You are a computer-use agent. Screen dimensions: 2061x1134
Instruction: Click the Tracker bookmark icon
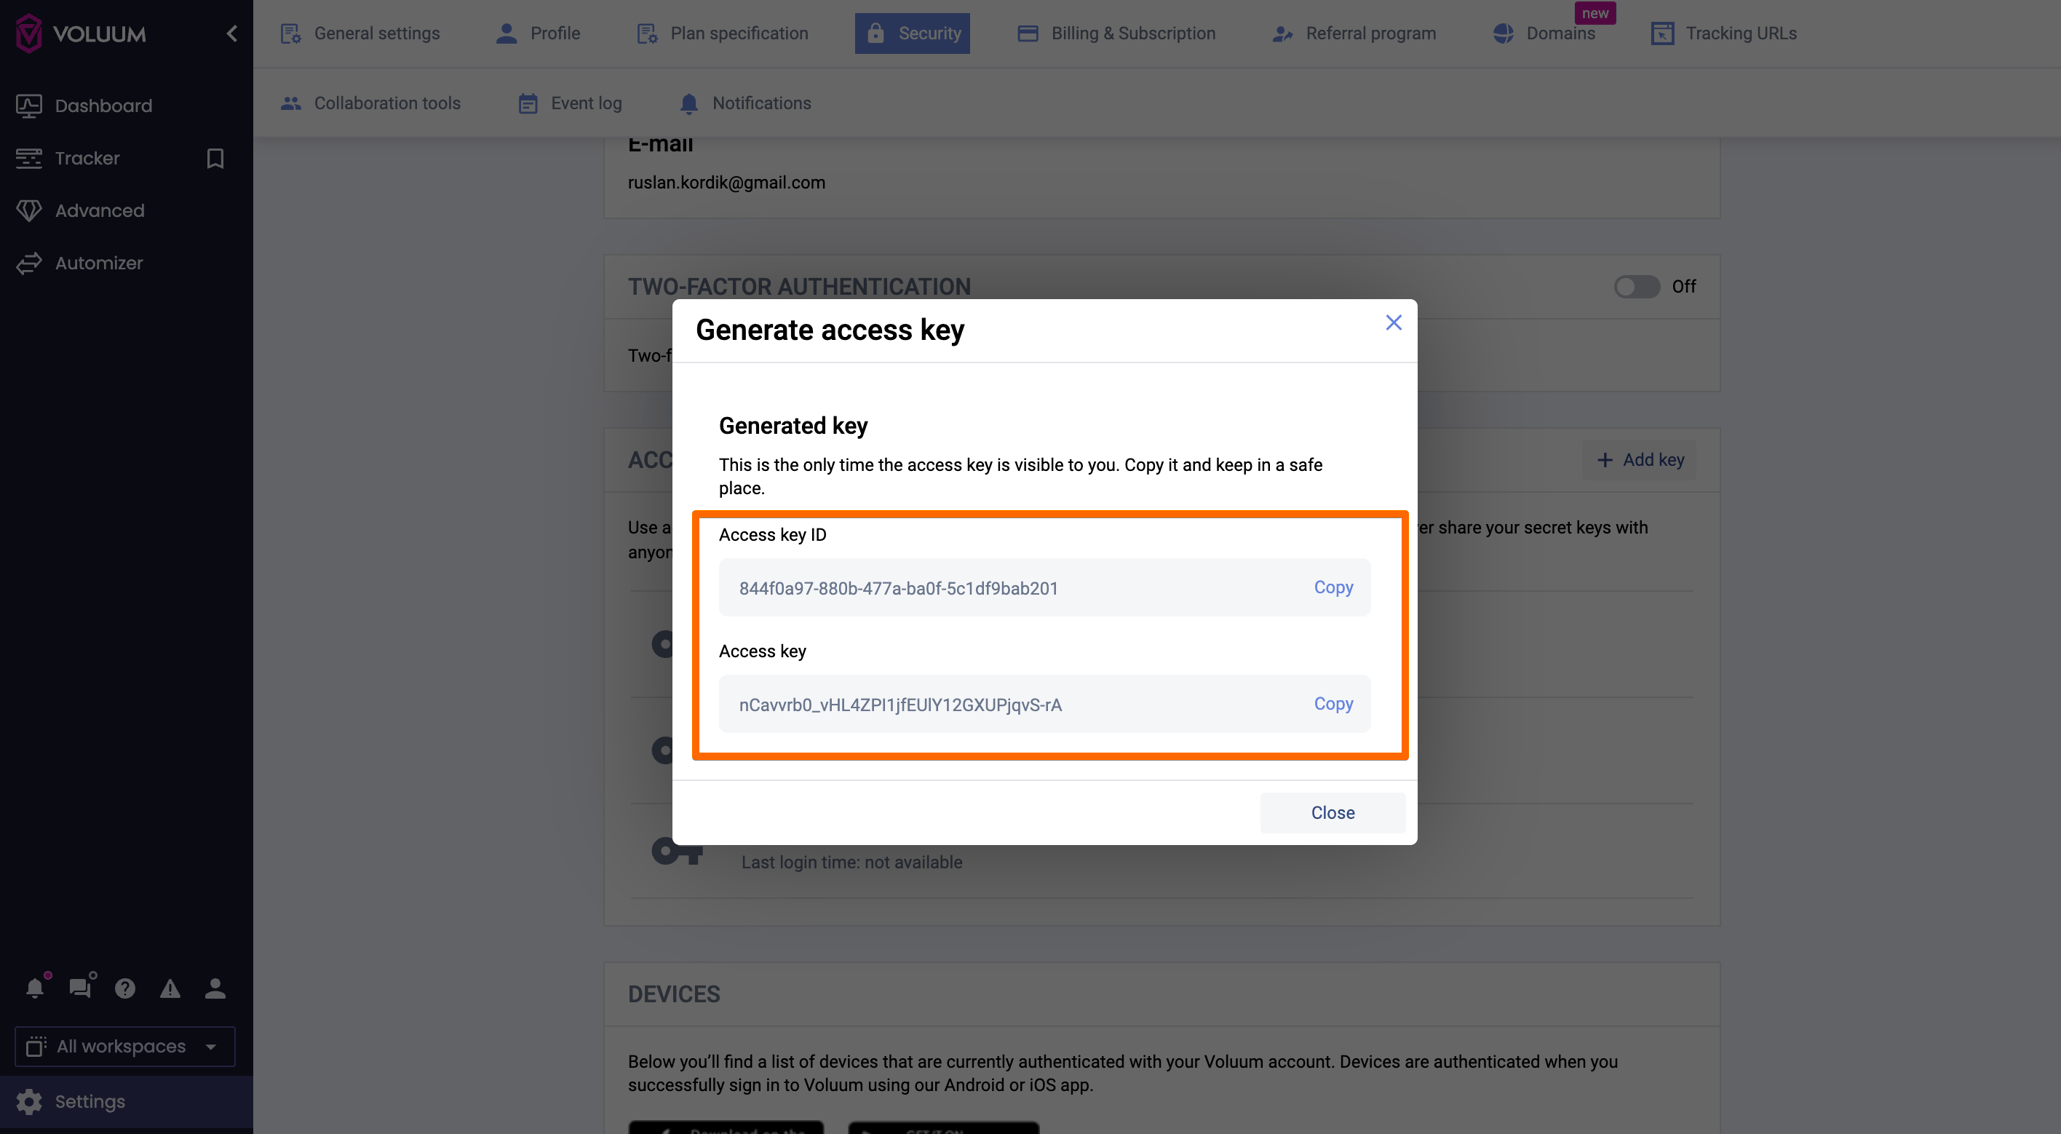215,158
